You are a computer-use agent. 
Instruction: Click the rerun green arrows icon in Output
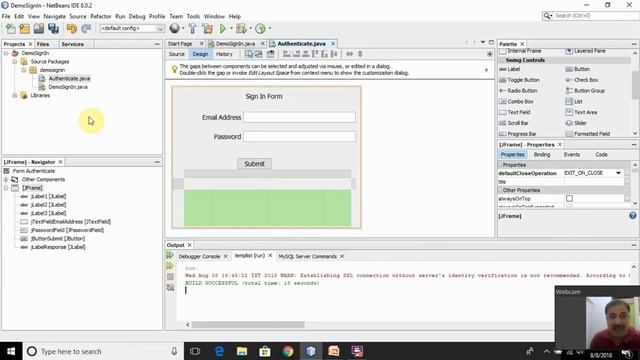point(170,256)
